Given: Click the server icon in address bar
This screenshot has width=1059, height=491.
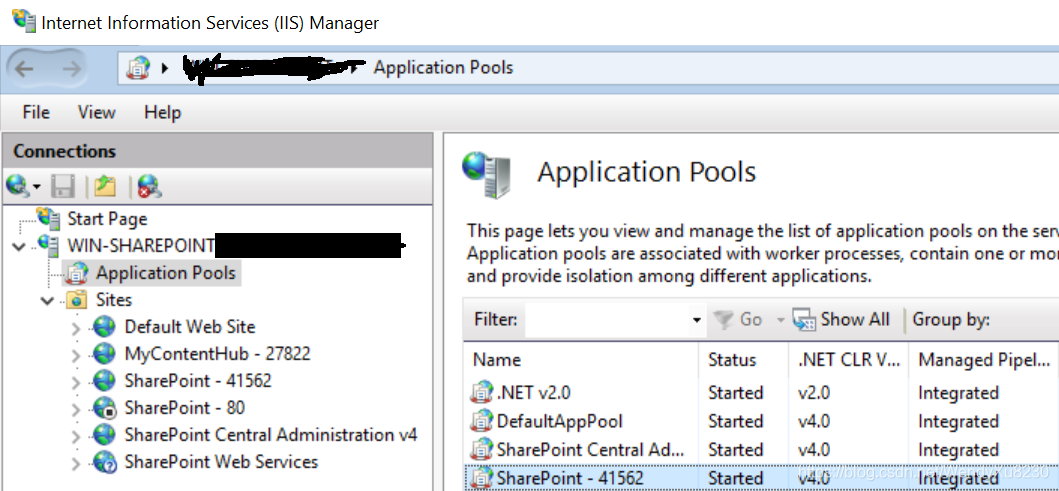Looking at the screenshot, I should pyautogui.click(x=138, y=68).
